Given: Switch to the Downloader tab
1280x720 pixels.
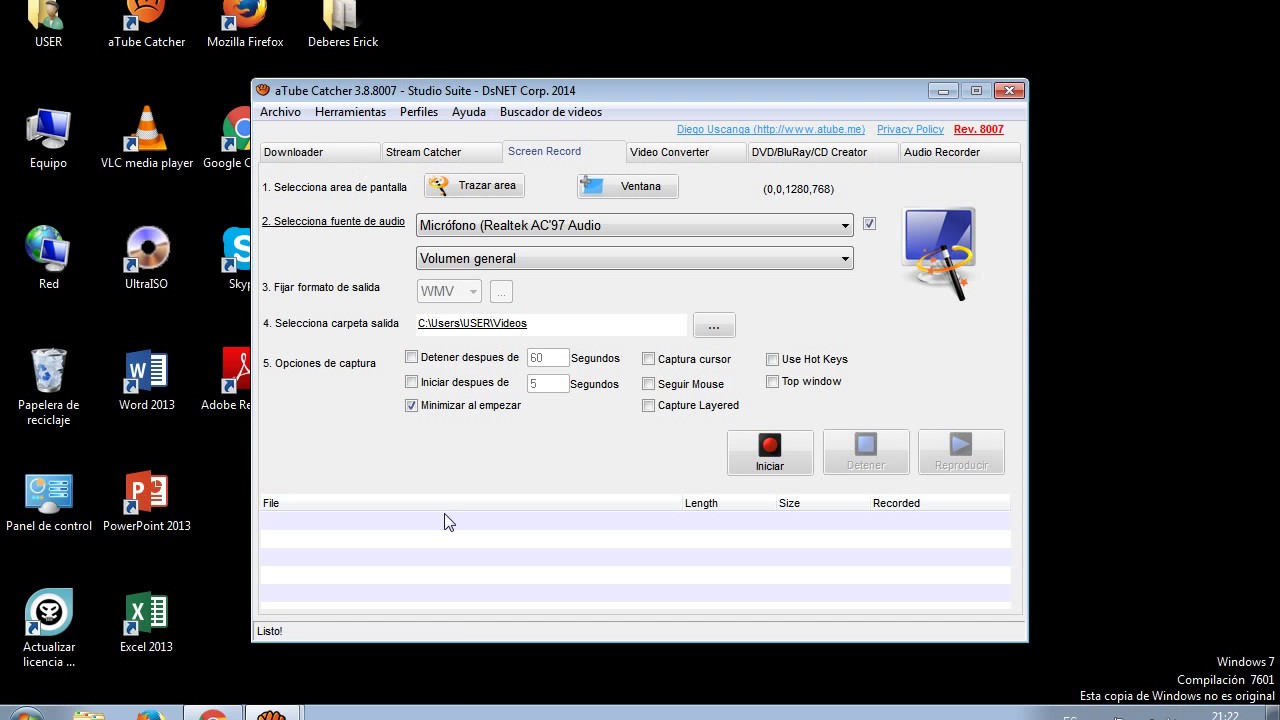Looking at the screenshot, I should tap(319, 152).
